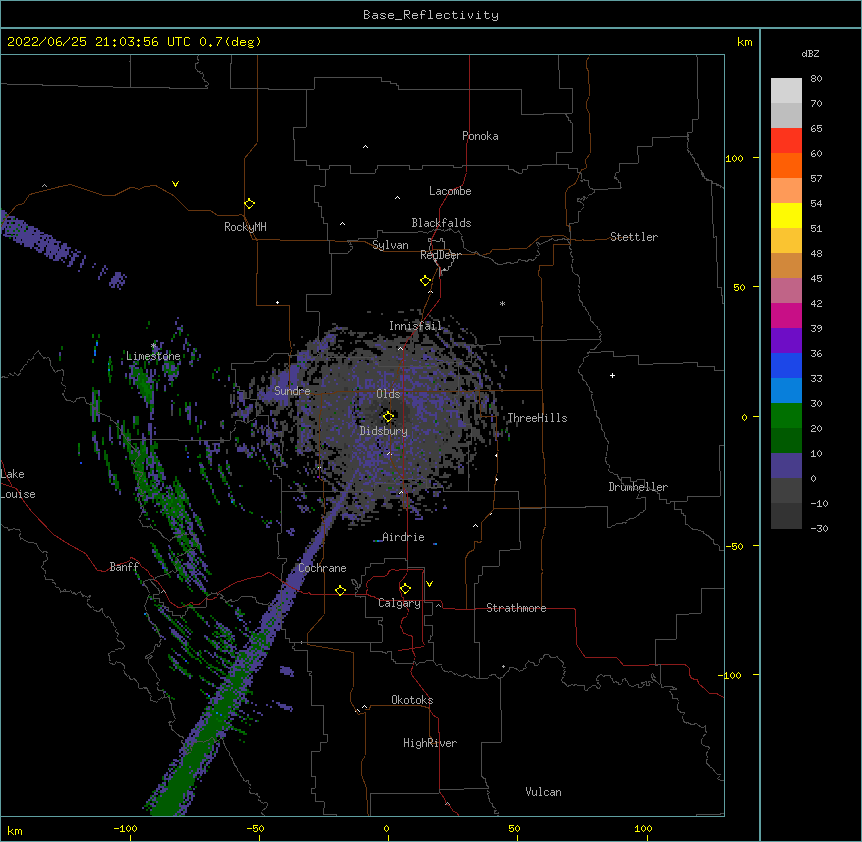Click the Vulcan label
The height and width of the screenshot is (842, 862).
(543, 792)
